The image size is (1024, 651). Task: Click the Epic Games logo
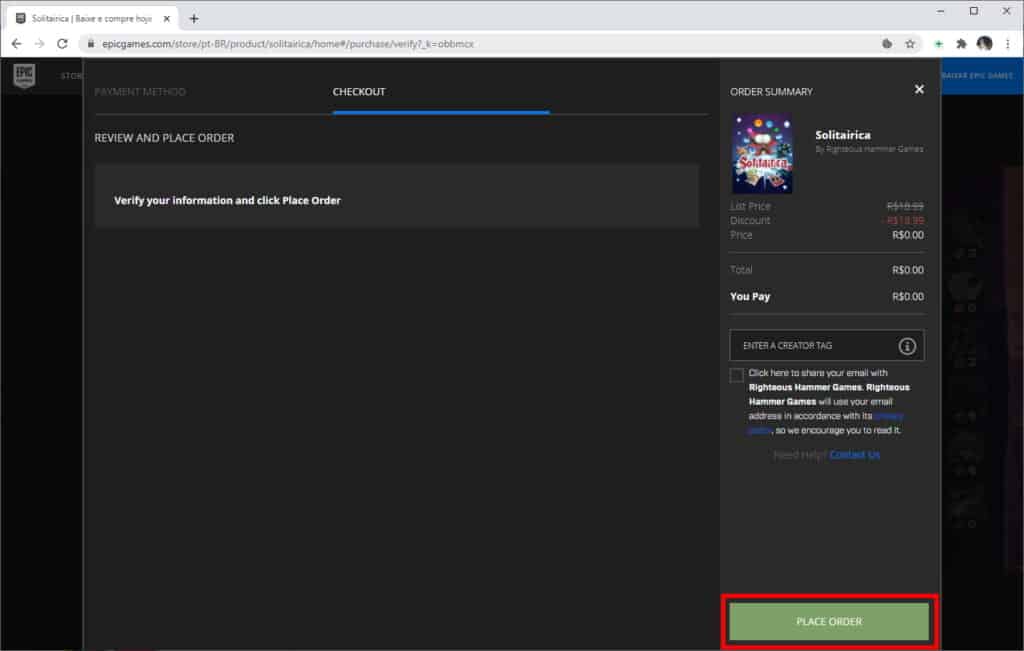tap(24, 76)
